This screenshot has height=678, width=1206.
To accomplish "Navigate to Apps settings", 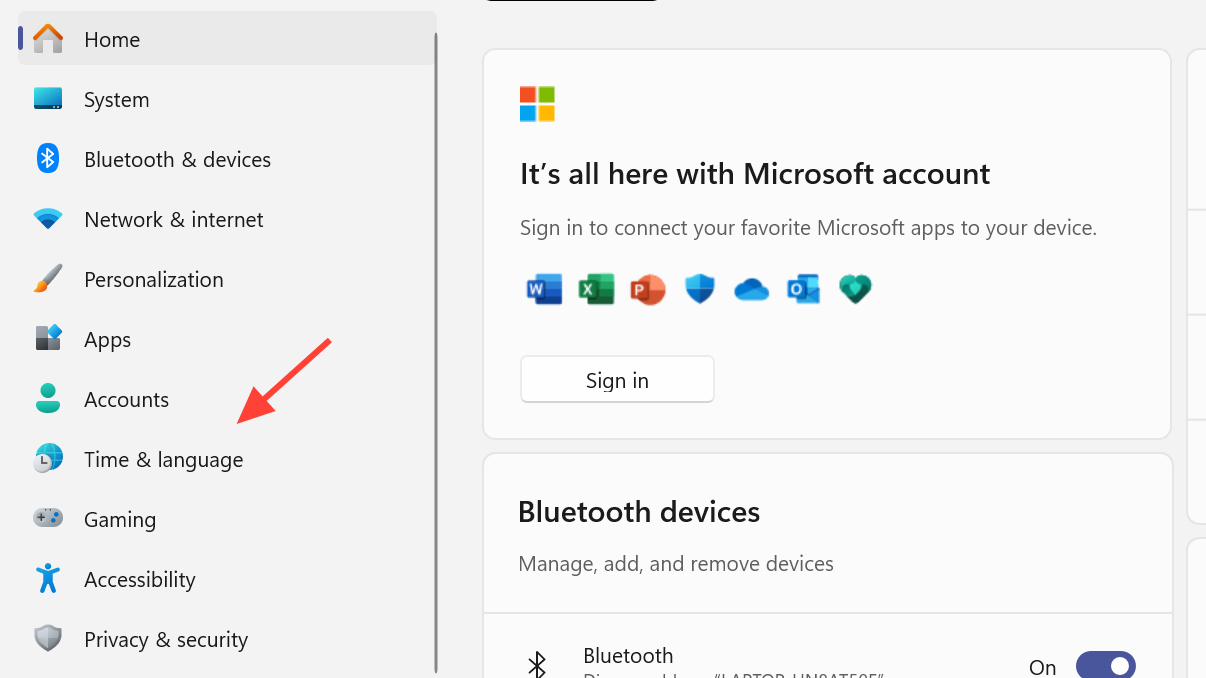I will [227, 339].
